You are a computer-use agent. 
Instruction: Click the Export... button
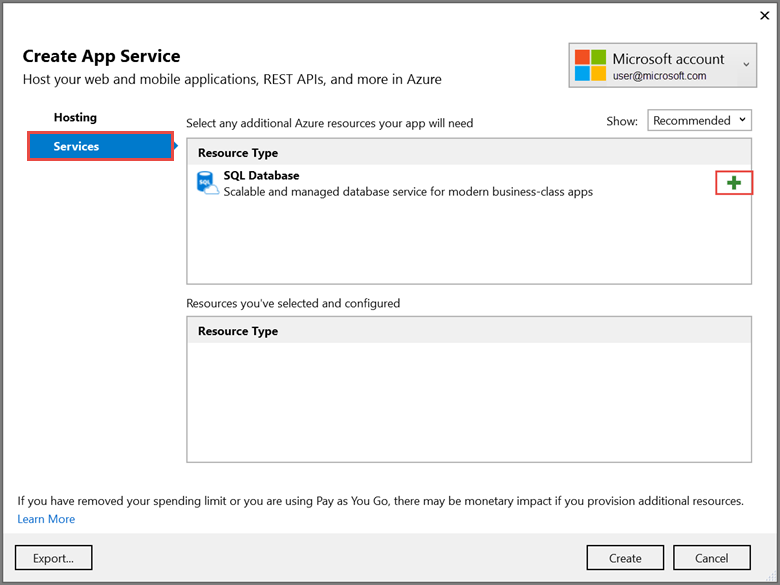click(54, 557)
